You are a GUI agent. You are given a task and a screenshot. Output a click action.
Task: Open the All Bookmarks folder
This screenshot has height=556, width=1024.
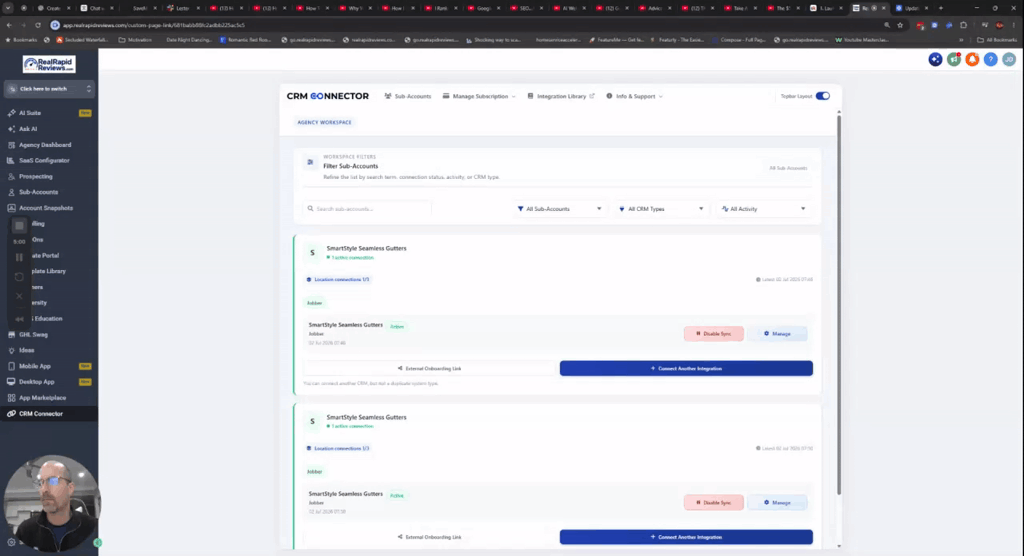997,40
